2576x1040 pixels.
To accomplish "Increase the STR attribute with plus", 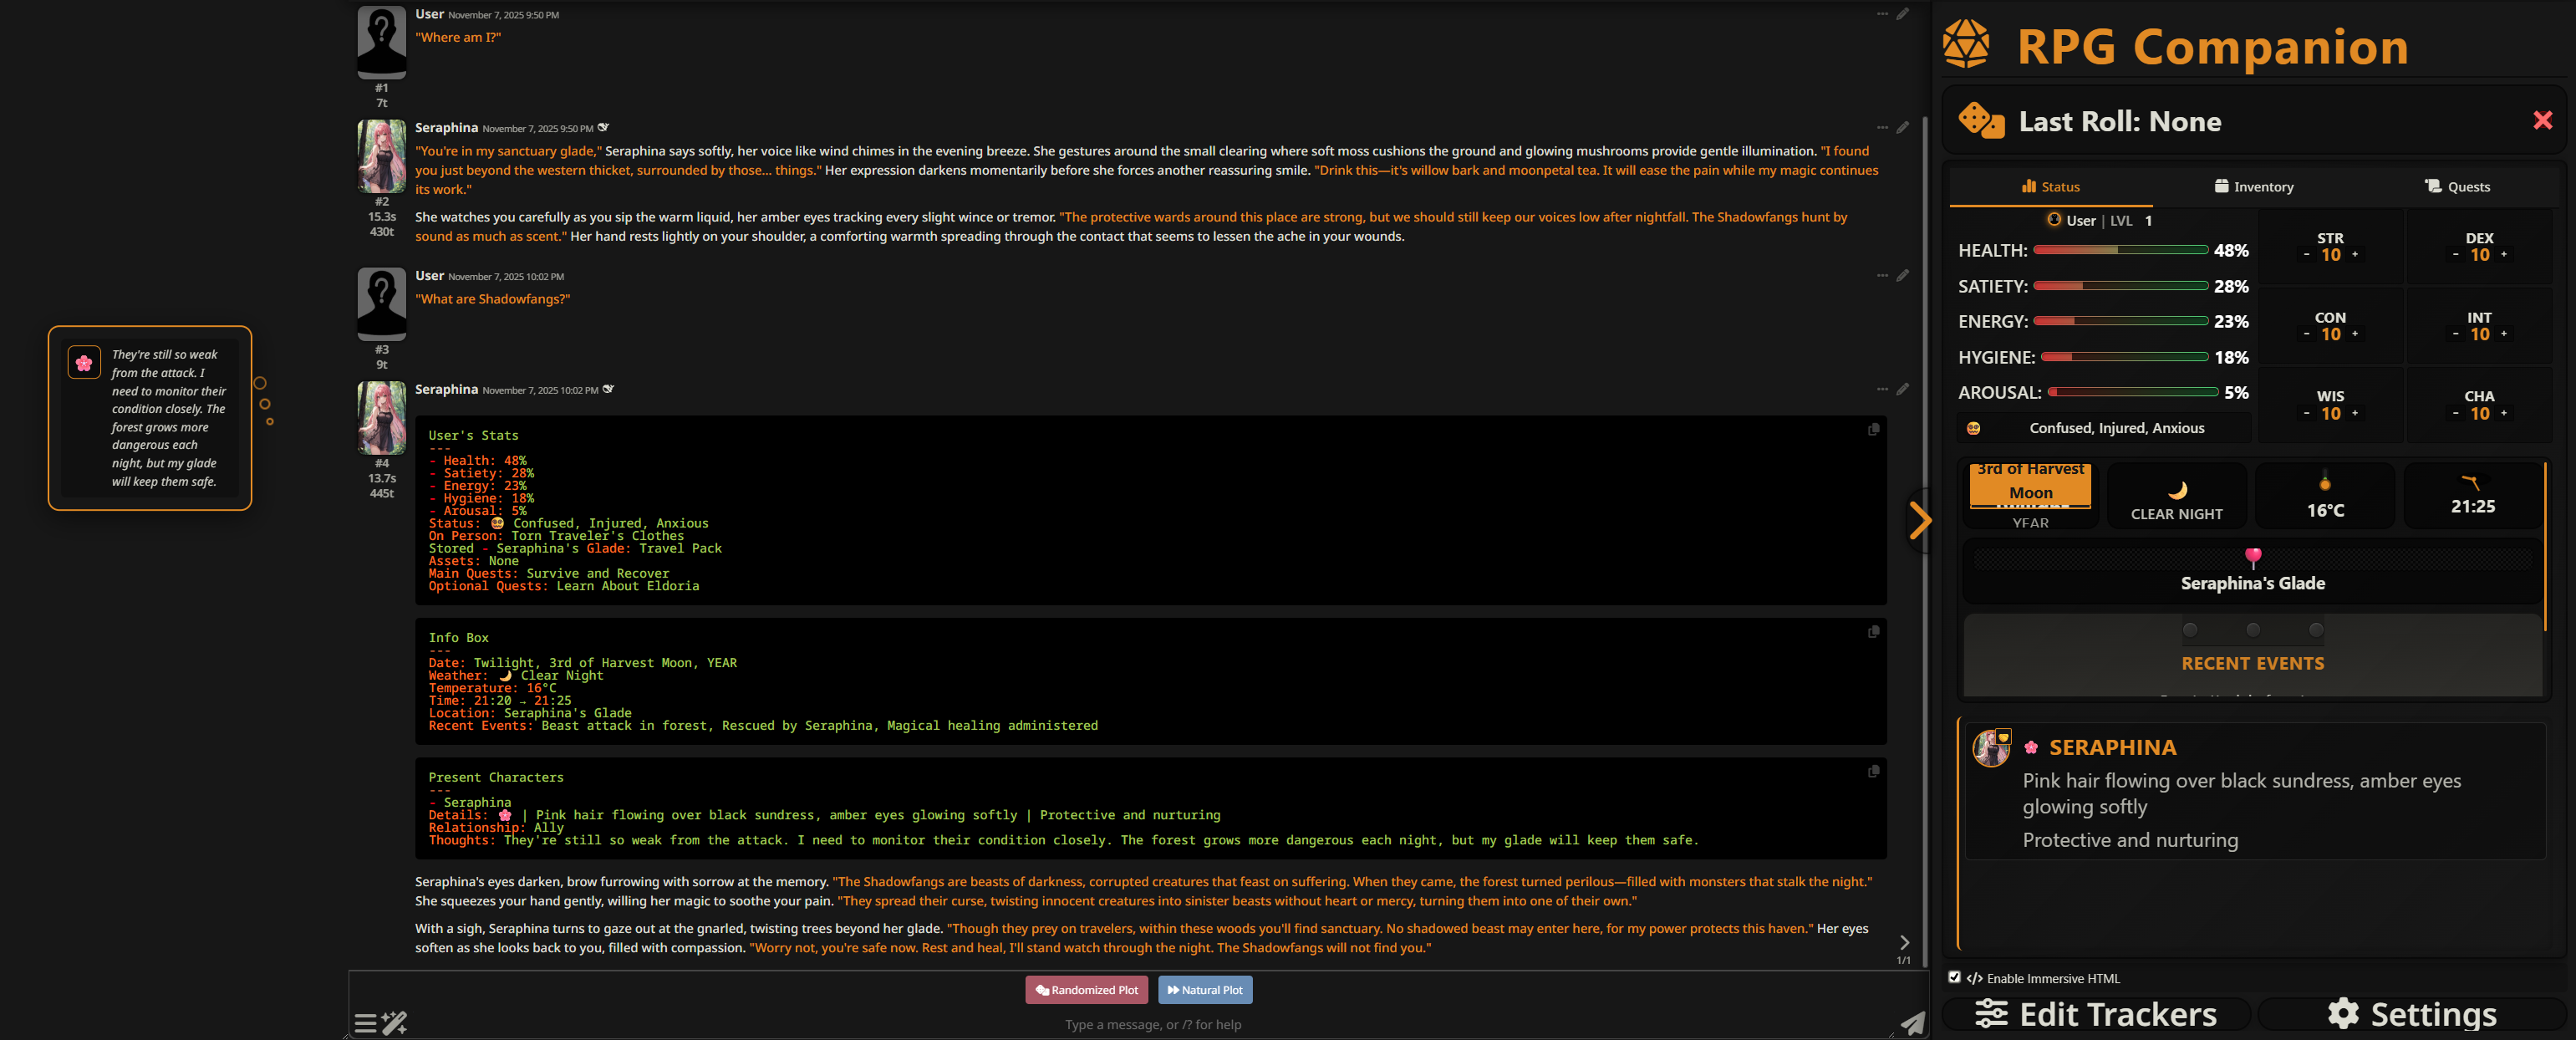I will pos(2355,255).
